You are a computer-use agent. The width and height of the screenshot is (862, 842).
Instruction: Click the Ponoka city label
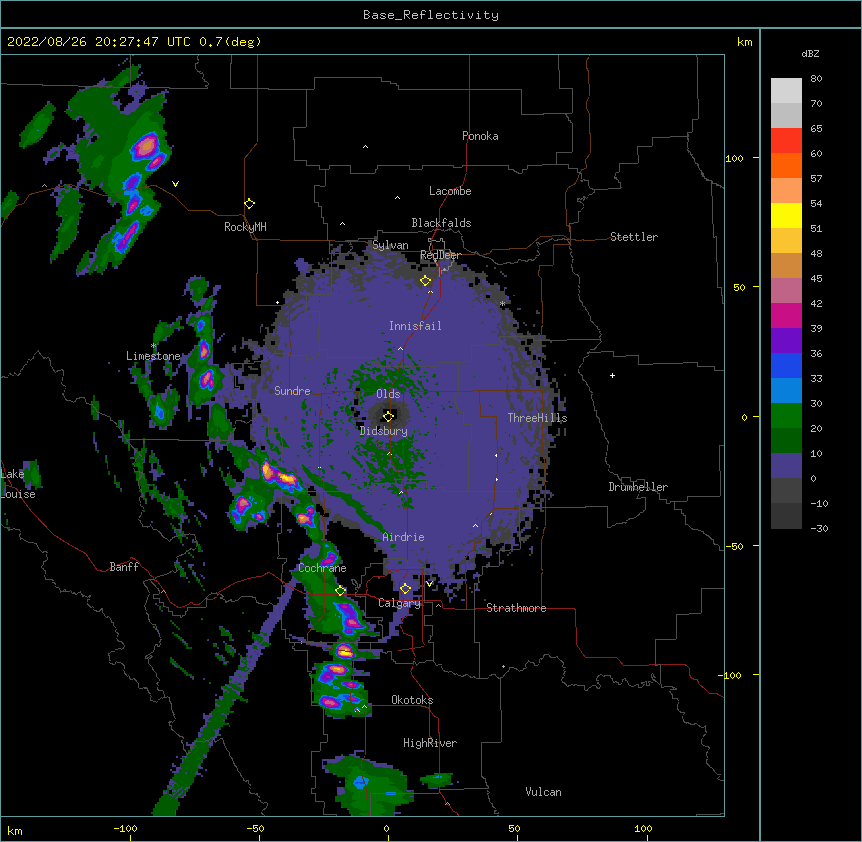[480, 136]
